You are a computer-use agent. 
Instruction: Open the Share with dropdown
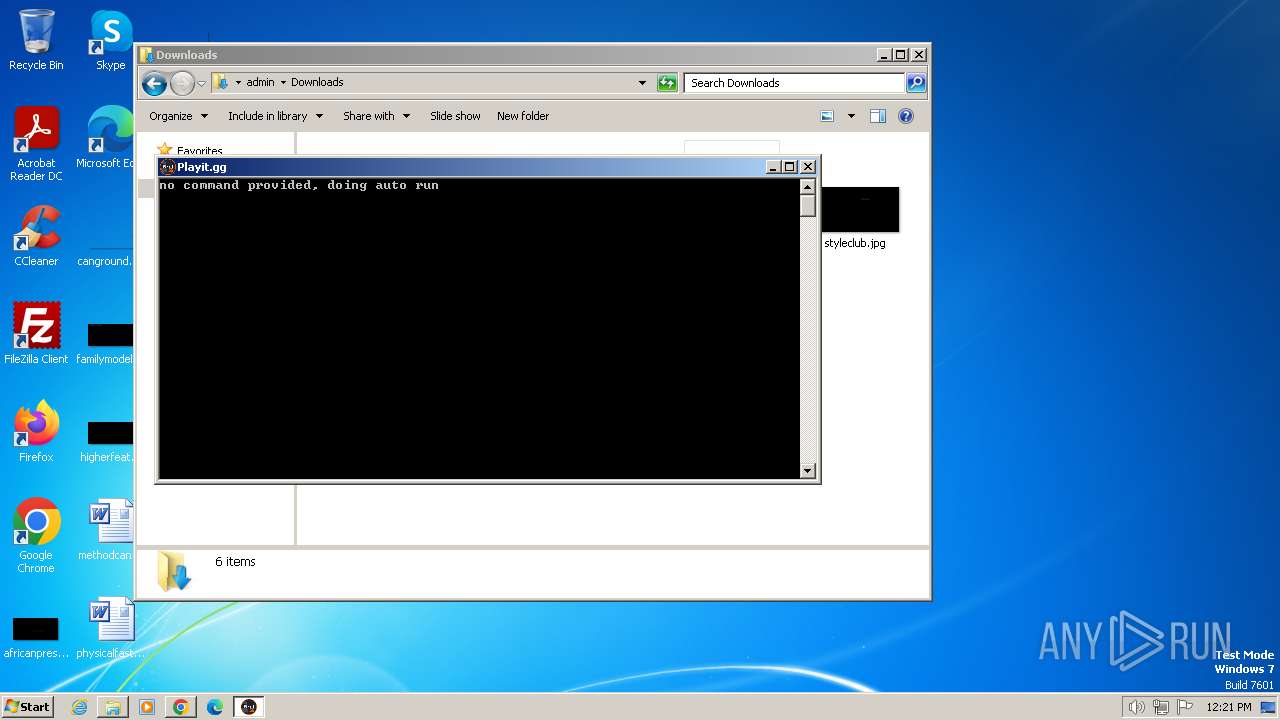click(376, 116)
